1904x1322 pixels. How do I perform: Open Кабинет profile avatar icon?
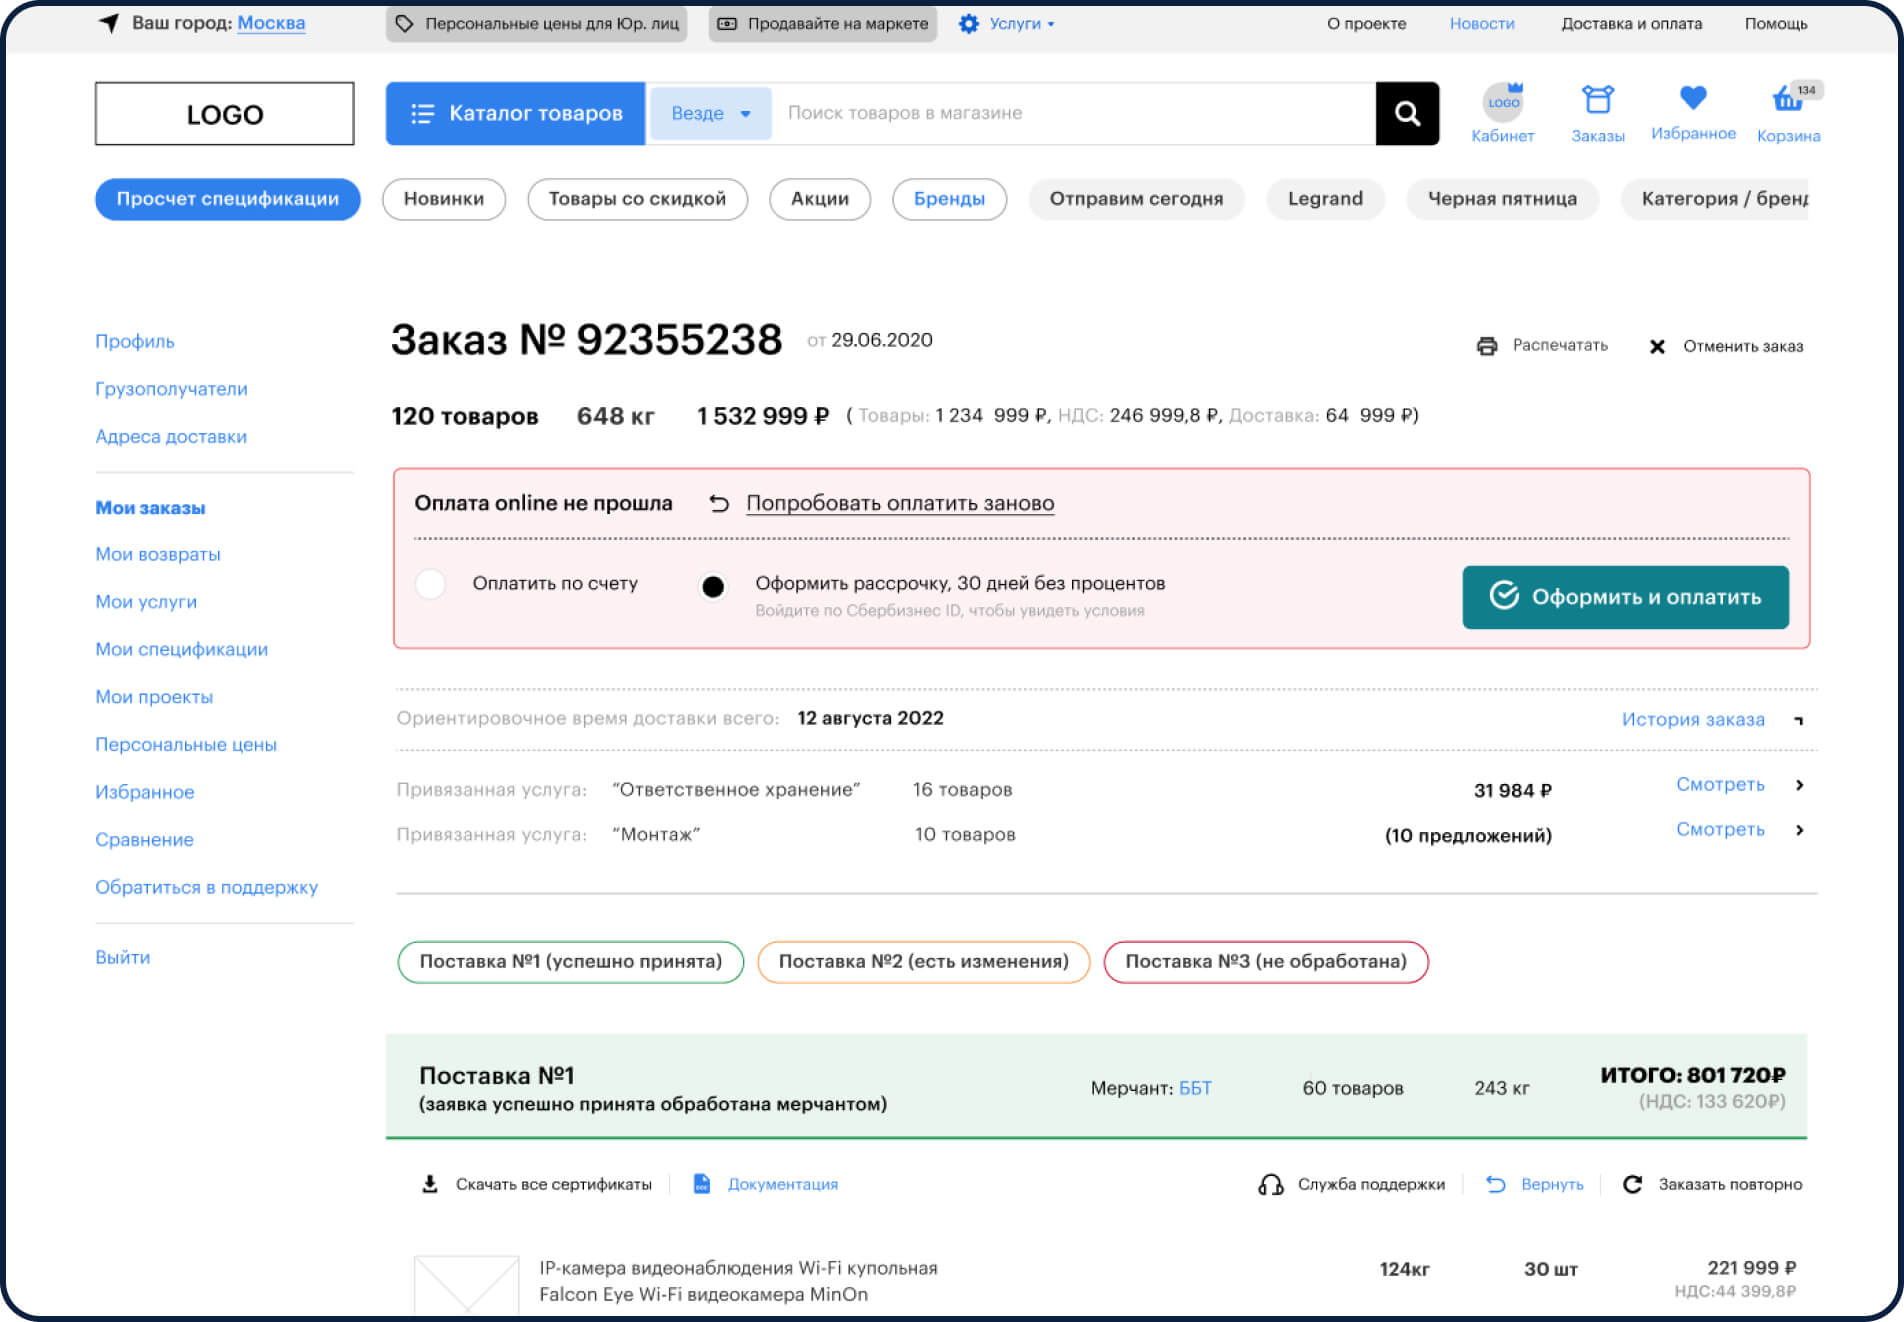coord(1502,102)
